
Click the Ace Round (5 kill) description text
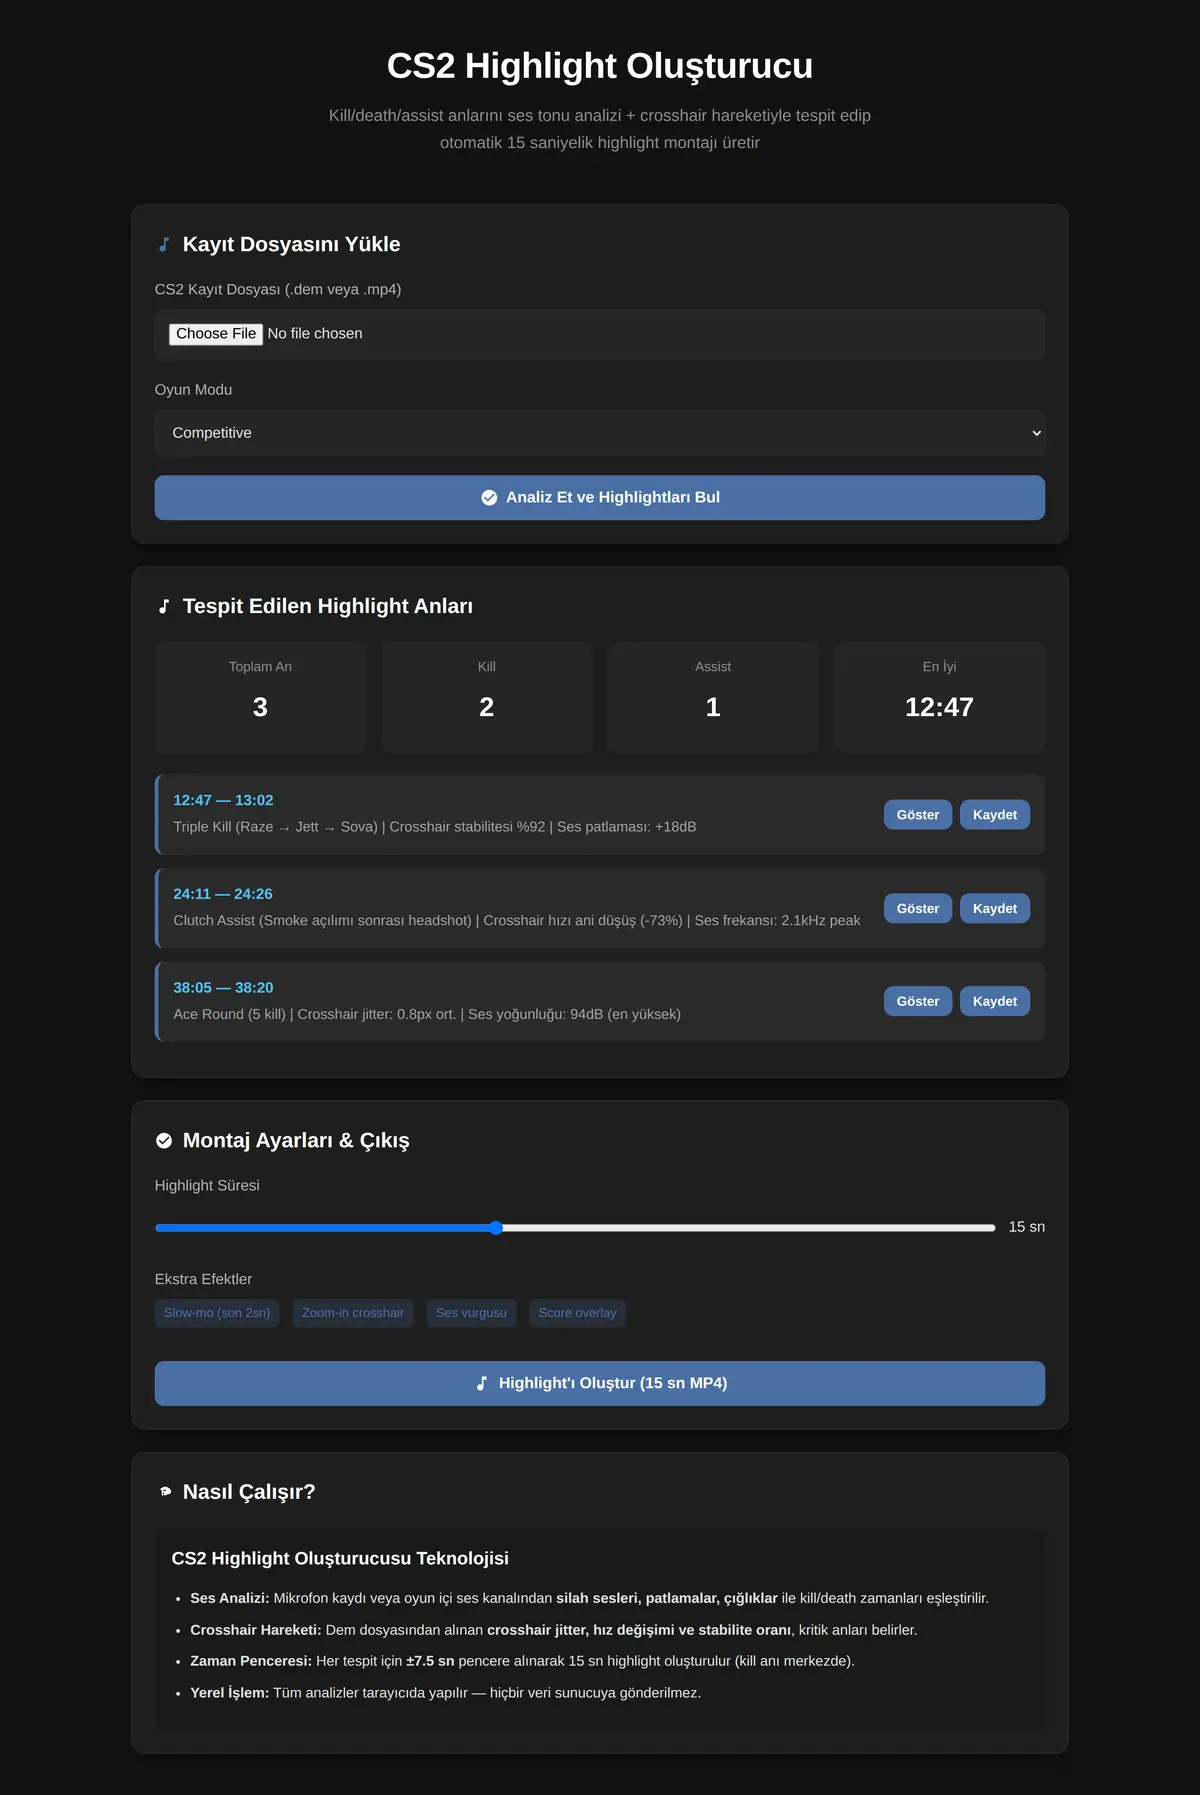(x=427, y=1015)
